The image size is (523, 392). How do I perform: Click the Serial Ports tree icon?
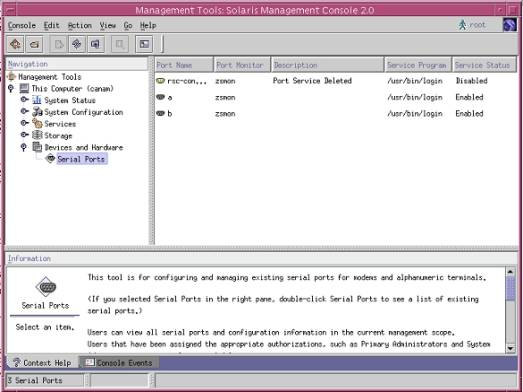click(50, 158)
